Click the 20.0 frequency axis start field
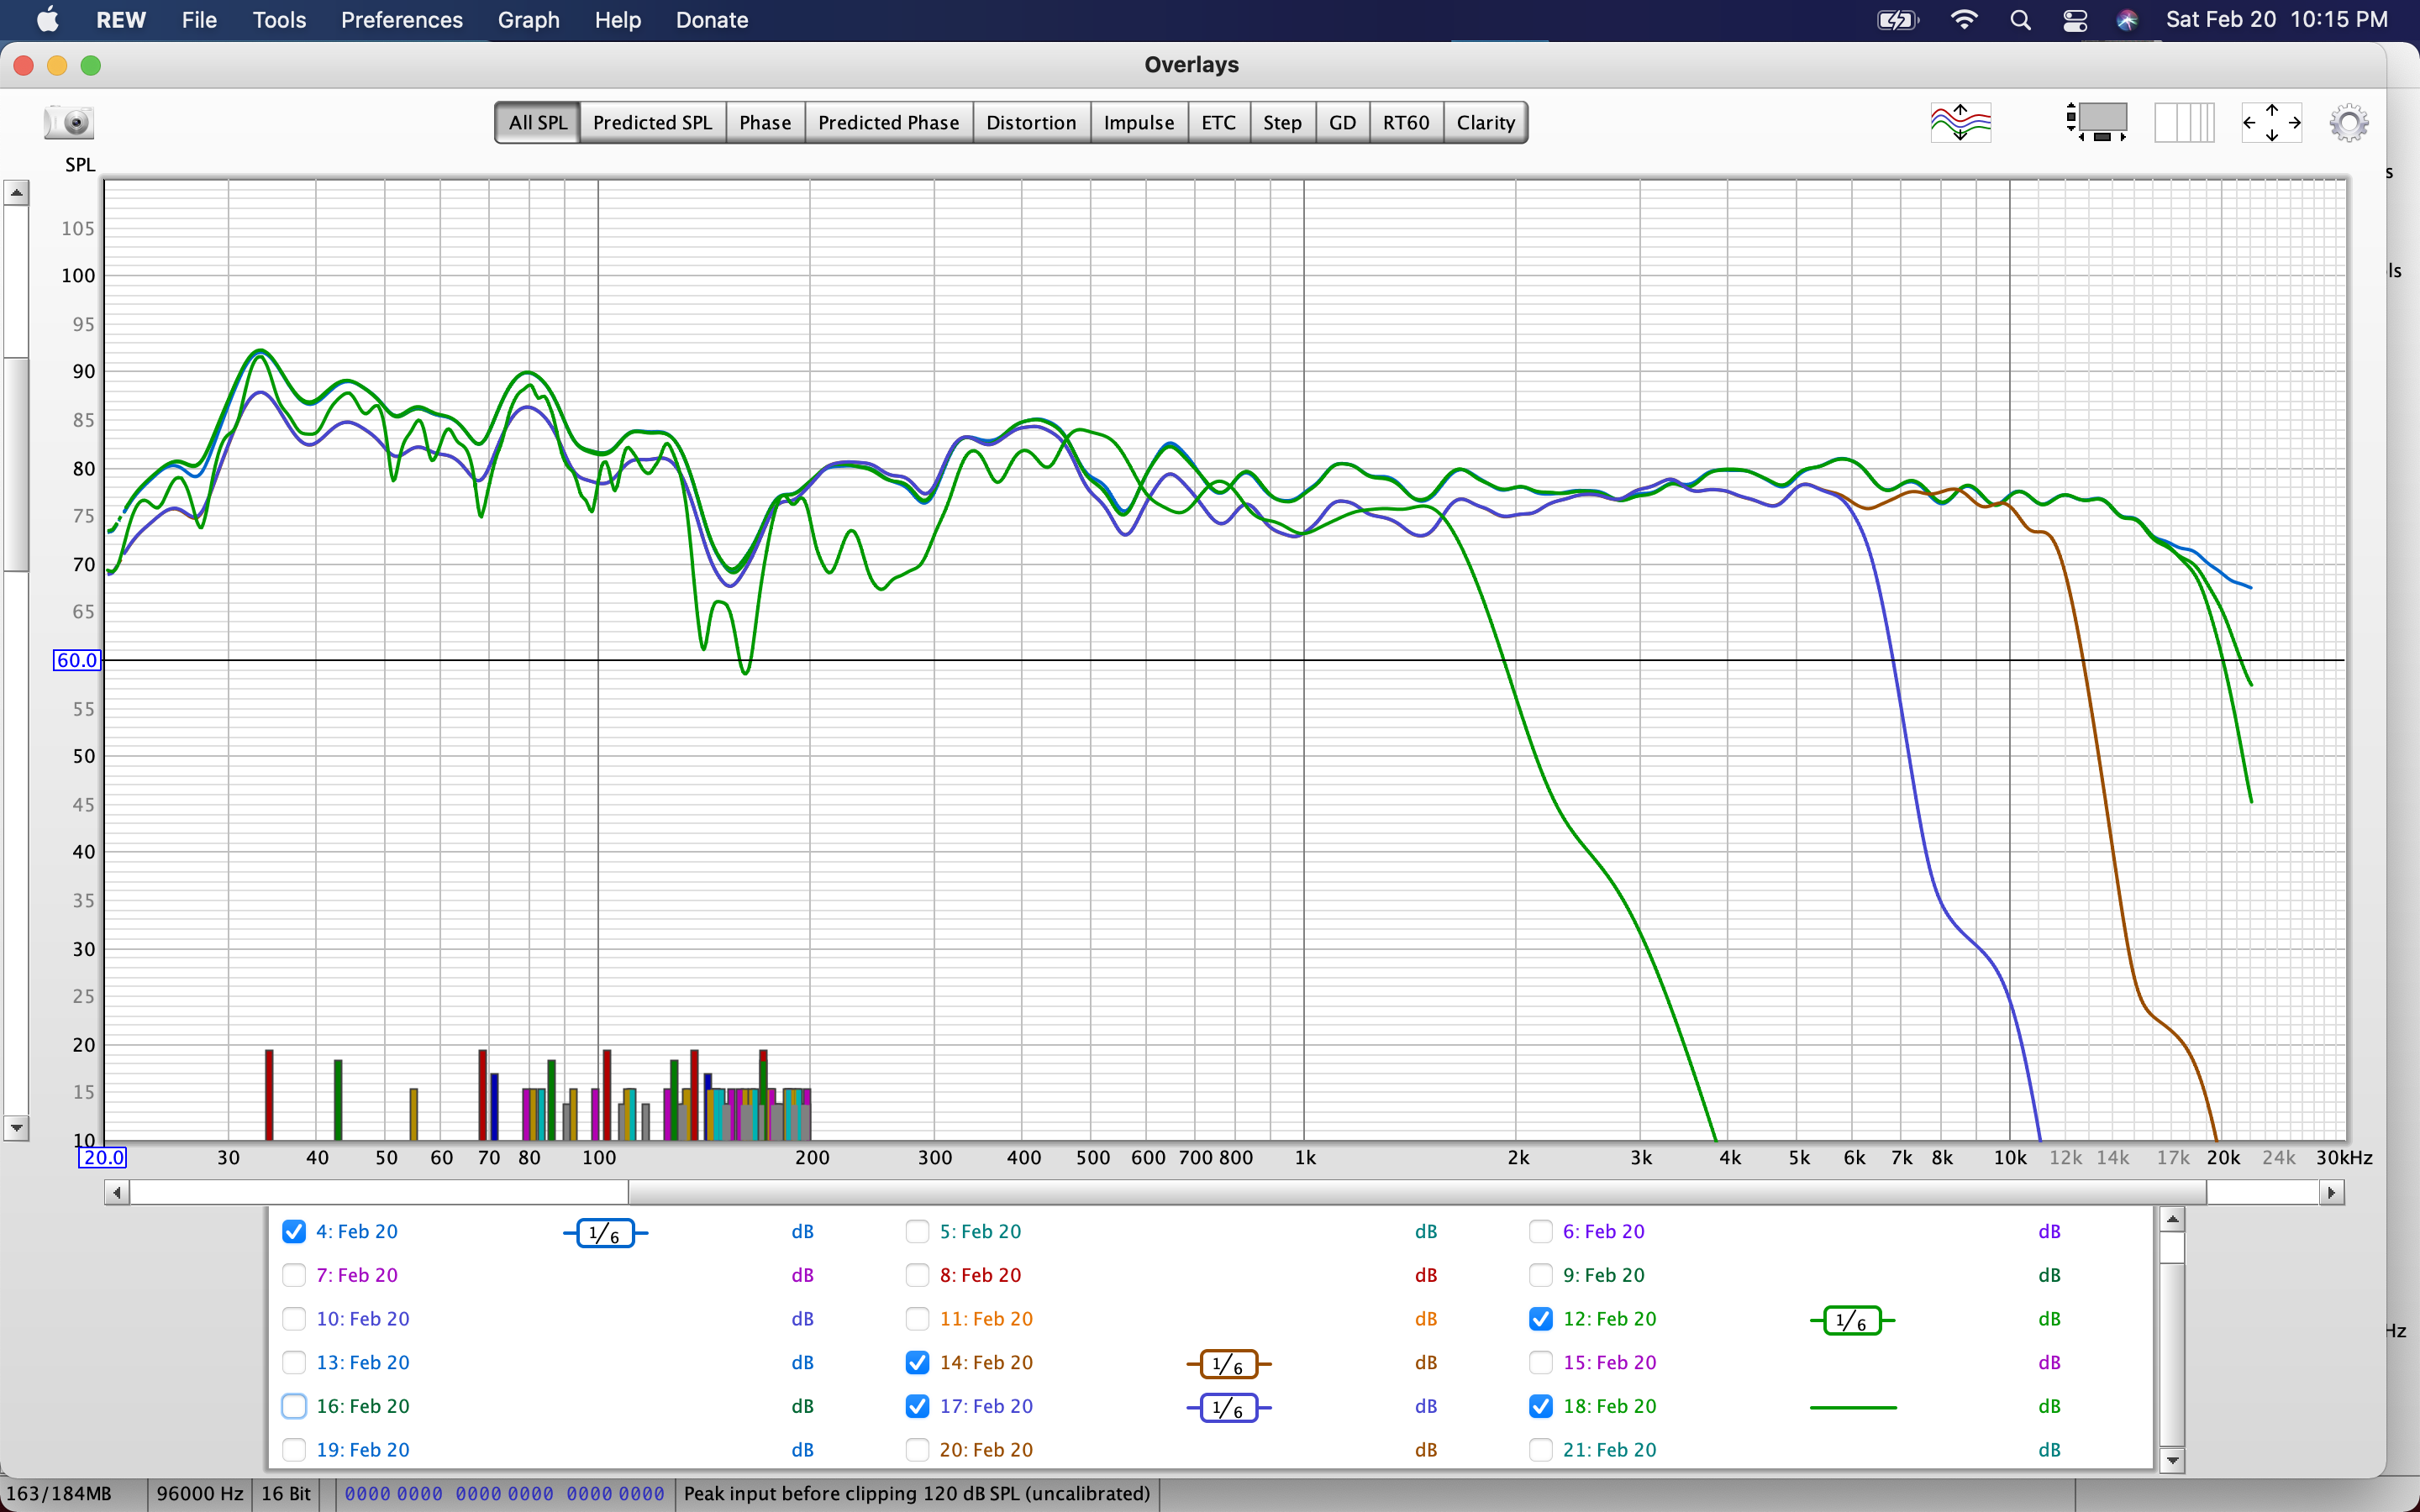Image resolution: width=2420 pixels, height=1512 pixels. [x=103, y=1157]
